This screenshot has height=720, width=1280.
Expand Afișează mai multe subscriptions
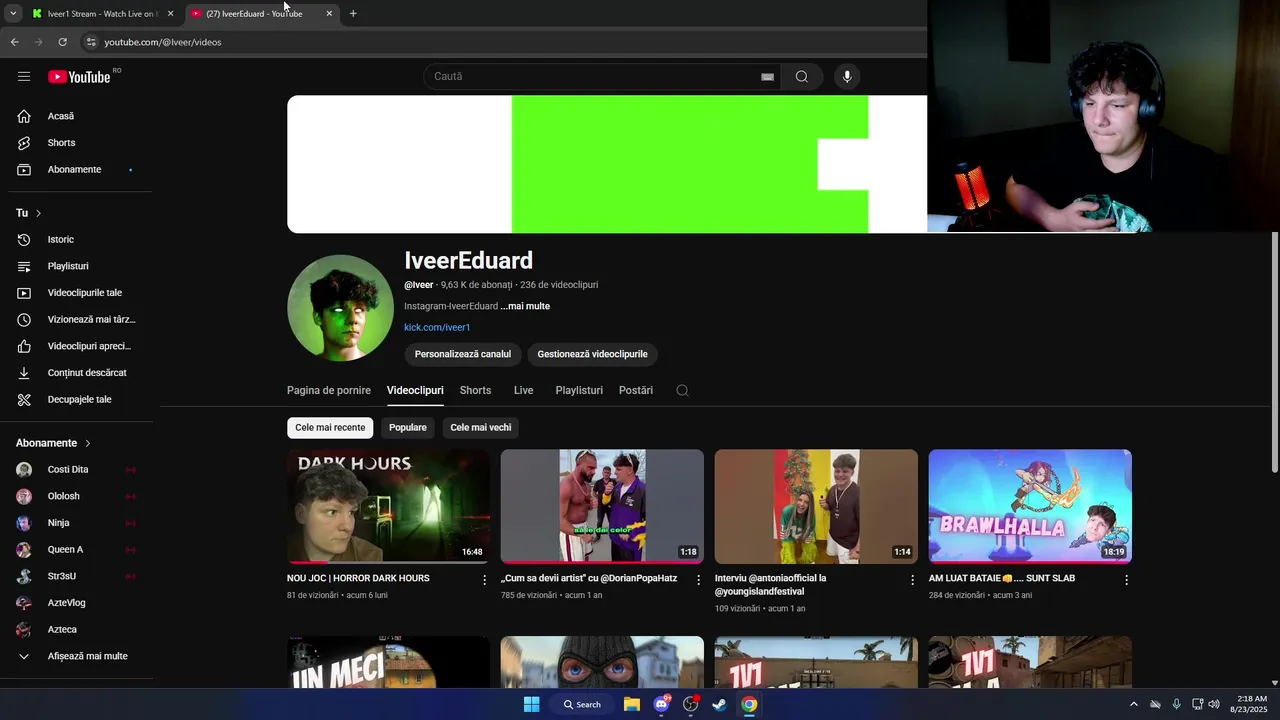pos(78,656)
